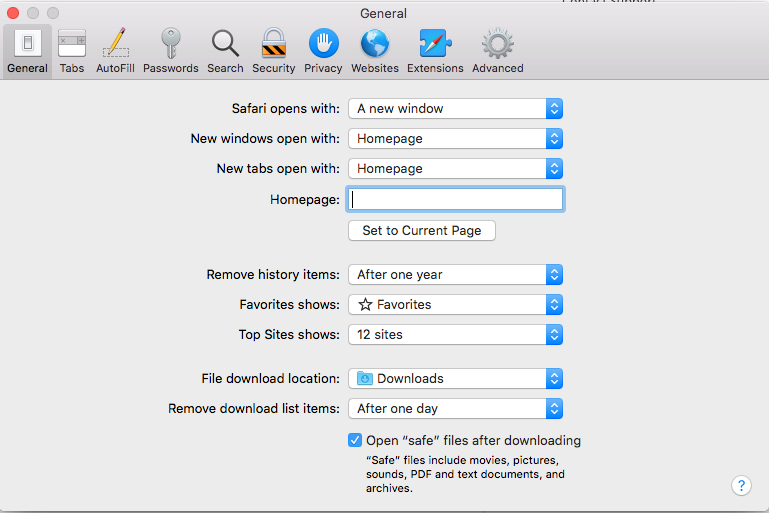This screenshot has width=769, height=513.
Task: Open Passwords key icon pane
Action: tap(171, 51)
